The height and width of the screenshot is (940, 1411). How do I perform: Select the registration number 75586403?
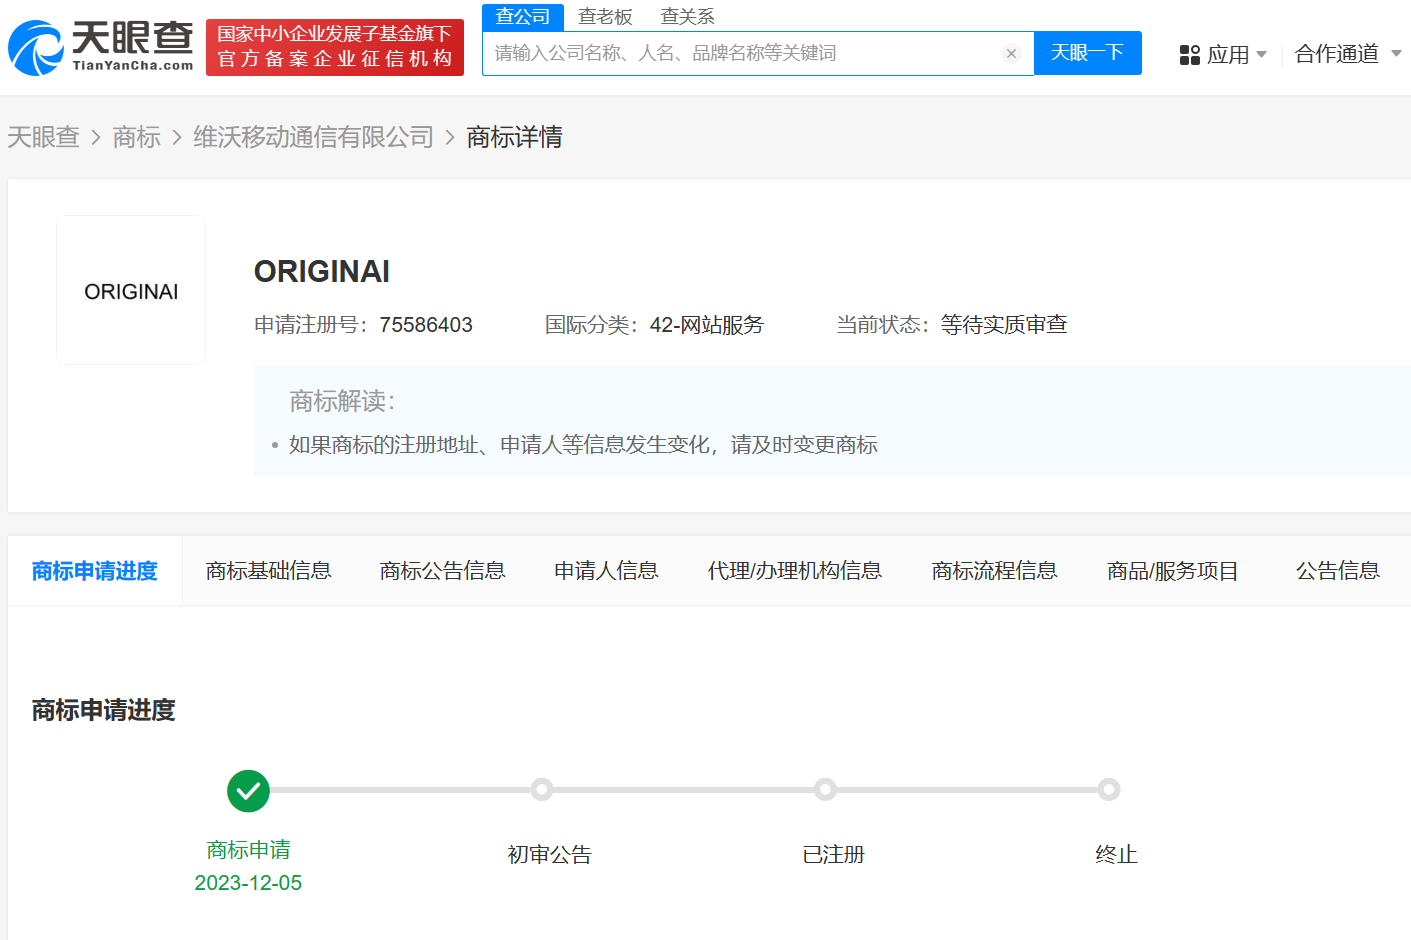426,325
